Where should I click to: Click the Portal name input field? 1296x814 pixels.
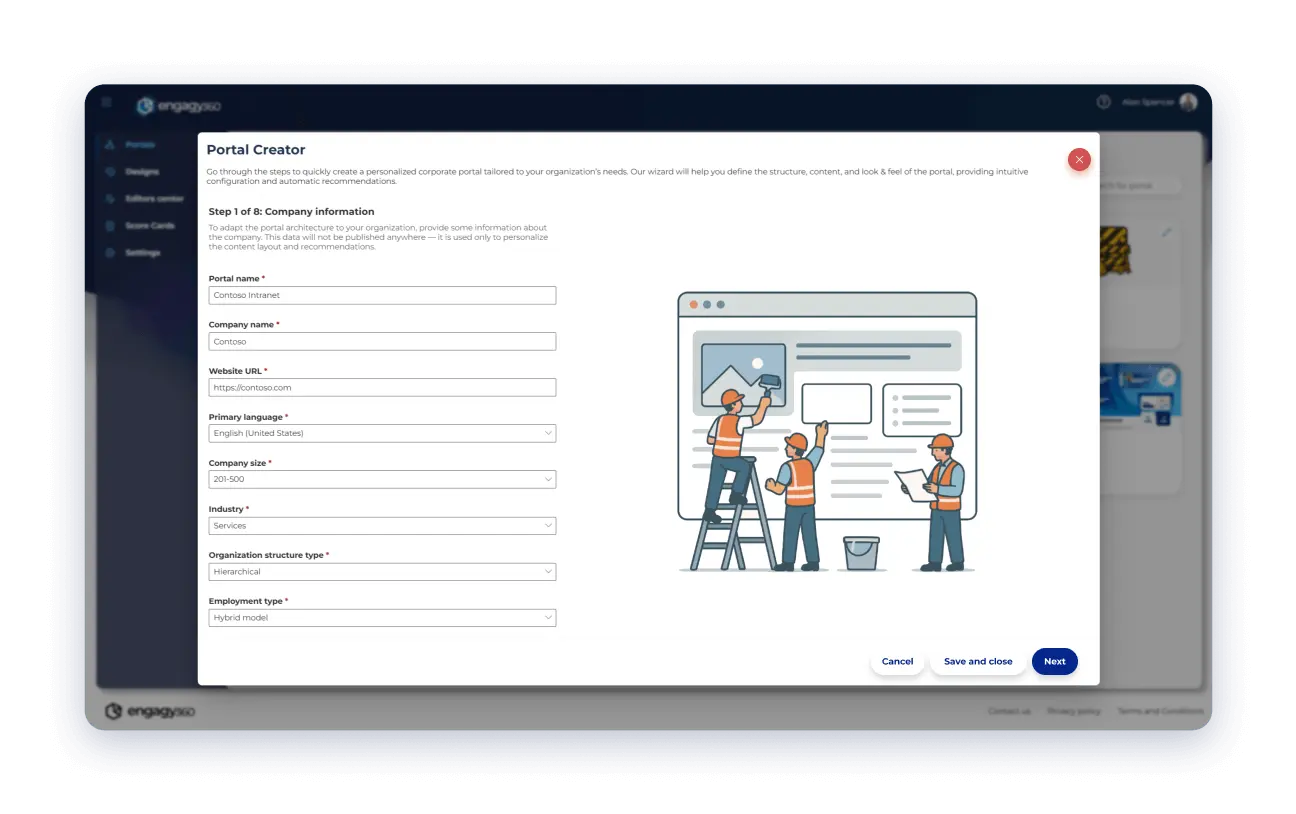click(x=382, y=296)
